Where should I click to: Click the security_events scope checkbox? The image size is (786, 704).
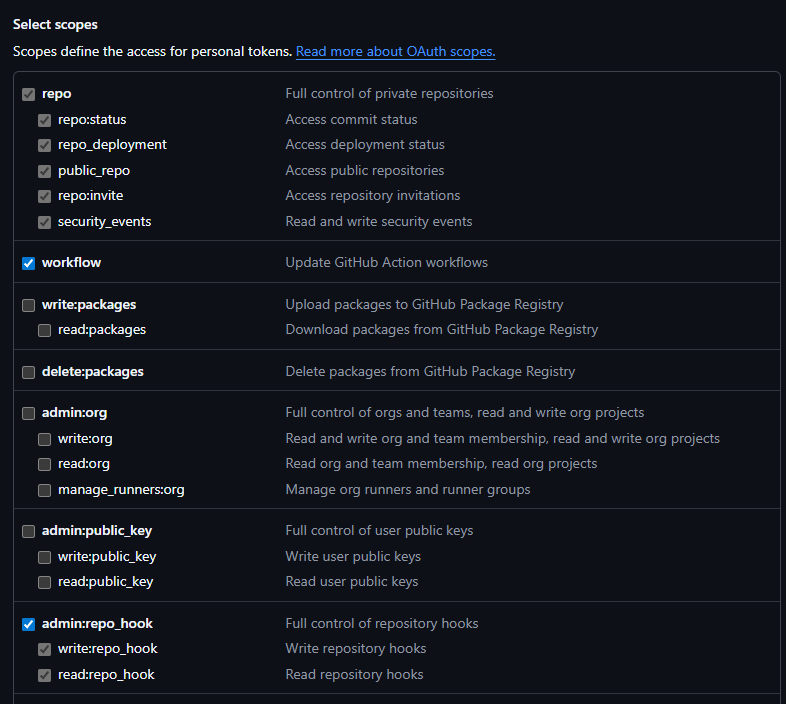[x=44, y=222]
